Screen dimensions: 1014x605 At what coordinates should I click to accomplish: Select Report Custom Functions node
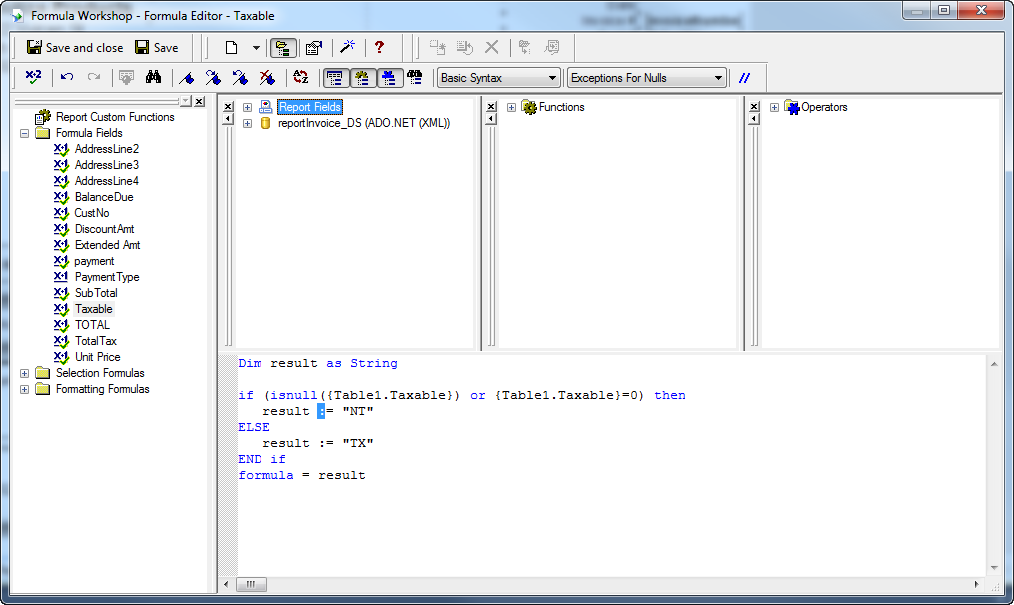115,117
